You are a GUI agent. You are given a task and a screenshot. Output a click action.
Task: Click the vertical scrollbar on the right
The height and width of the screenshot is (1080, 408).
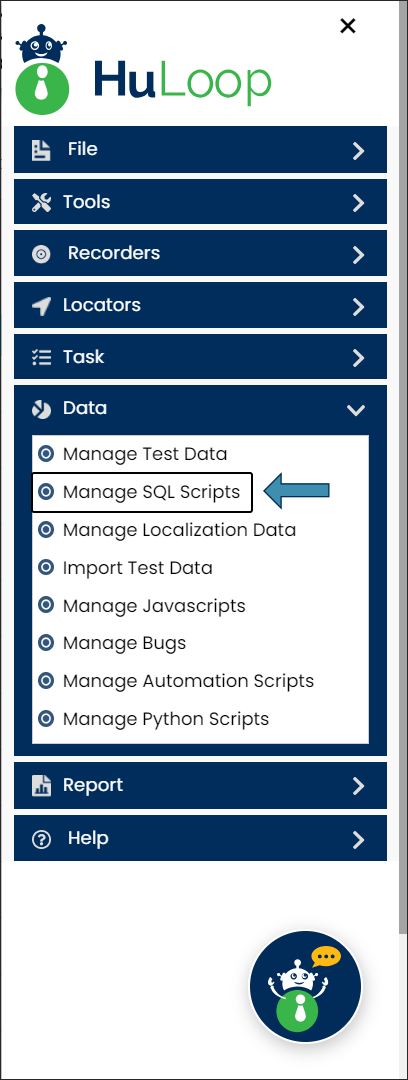pyautogui.click(x=403, y=468)
